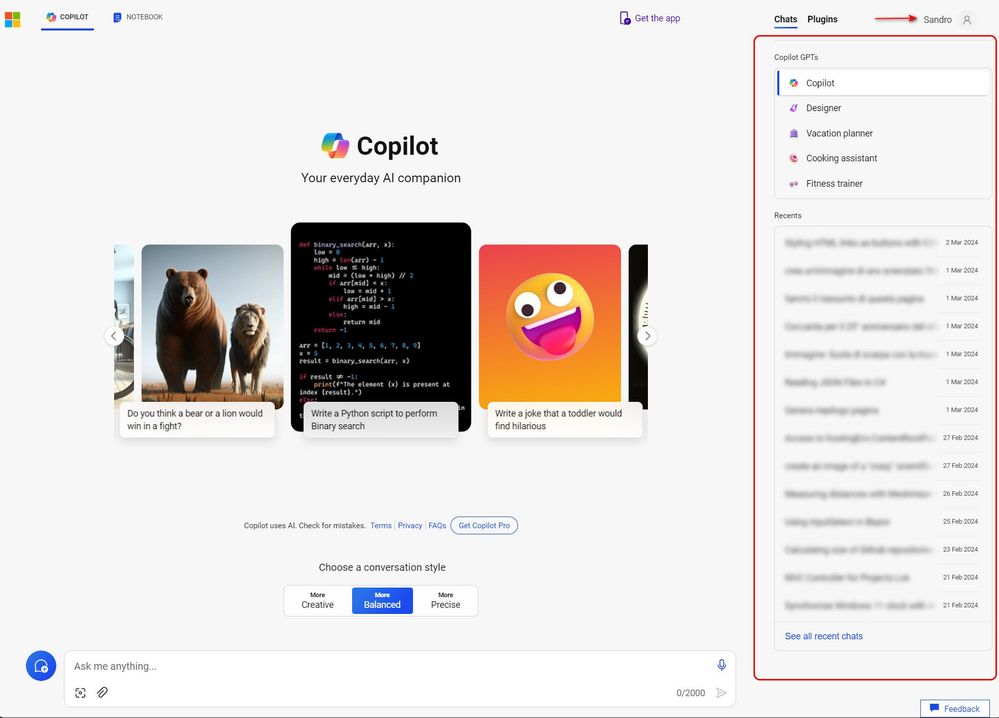The image size is (999, 718).
Task: Click the Feedback button
Action: point(954,708)
